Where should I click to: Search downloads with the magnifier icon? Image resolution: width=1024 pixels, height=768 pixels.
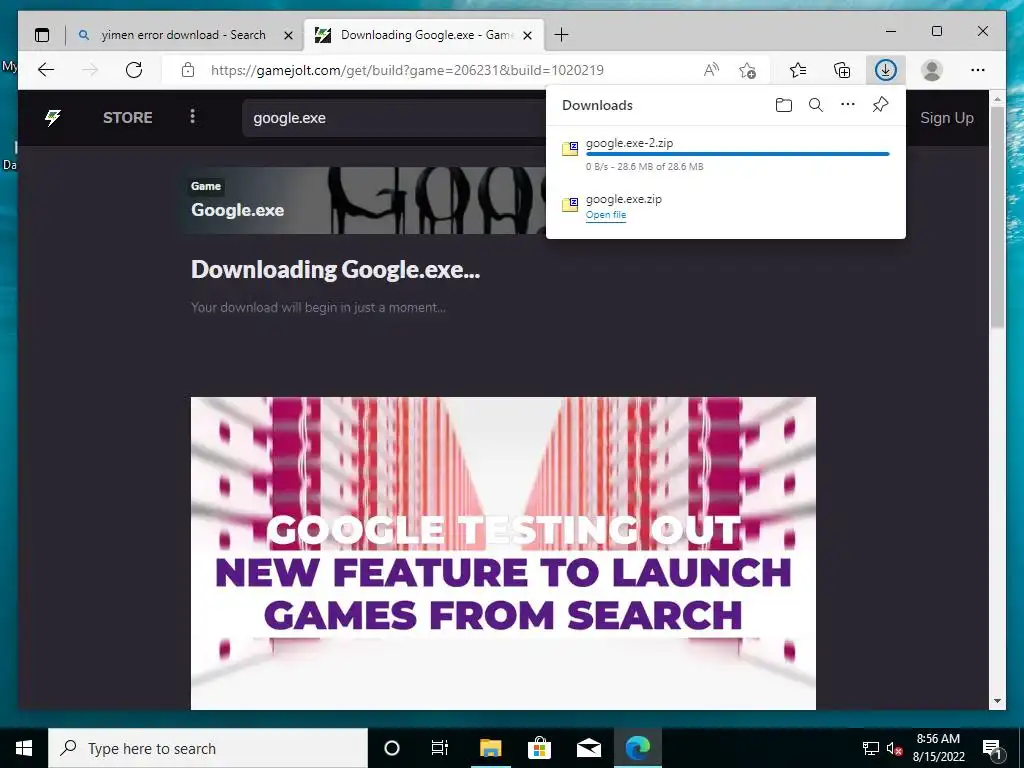click(816, 104)
